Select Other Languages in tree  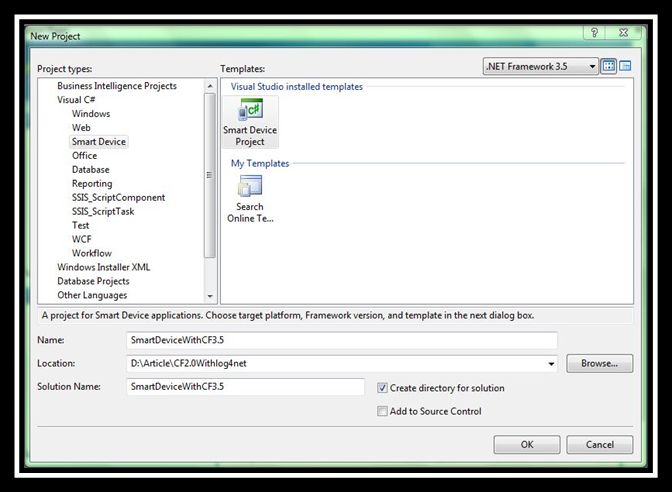(x=92, y=295)
